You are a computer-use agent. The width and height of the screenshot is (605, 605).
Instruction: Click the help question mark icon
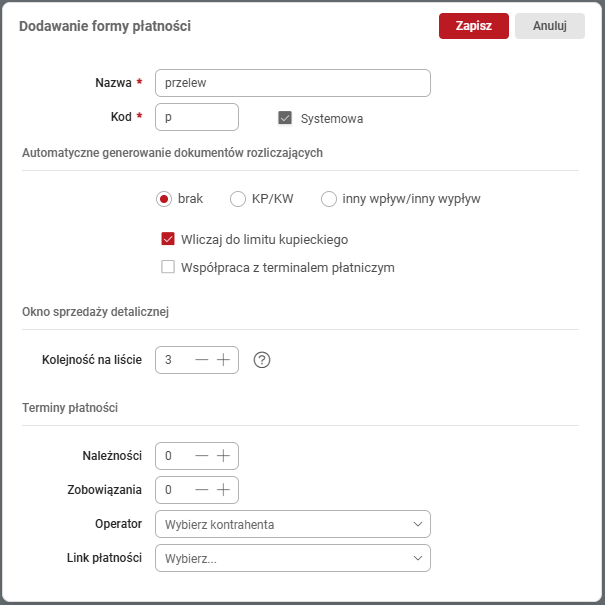pyautogui.click(x=262, y=360)
